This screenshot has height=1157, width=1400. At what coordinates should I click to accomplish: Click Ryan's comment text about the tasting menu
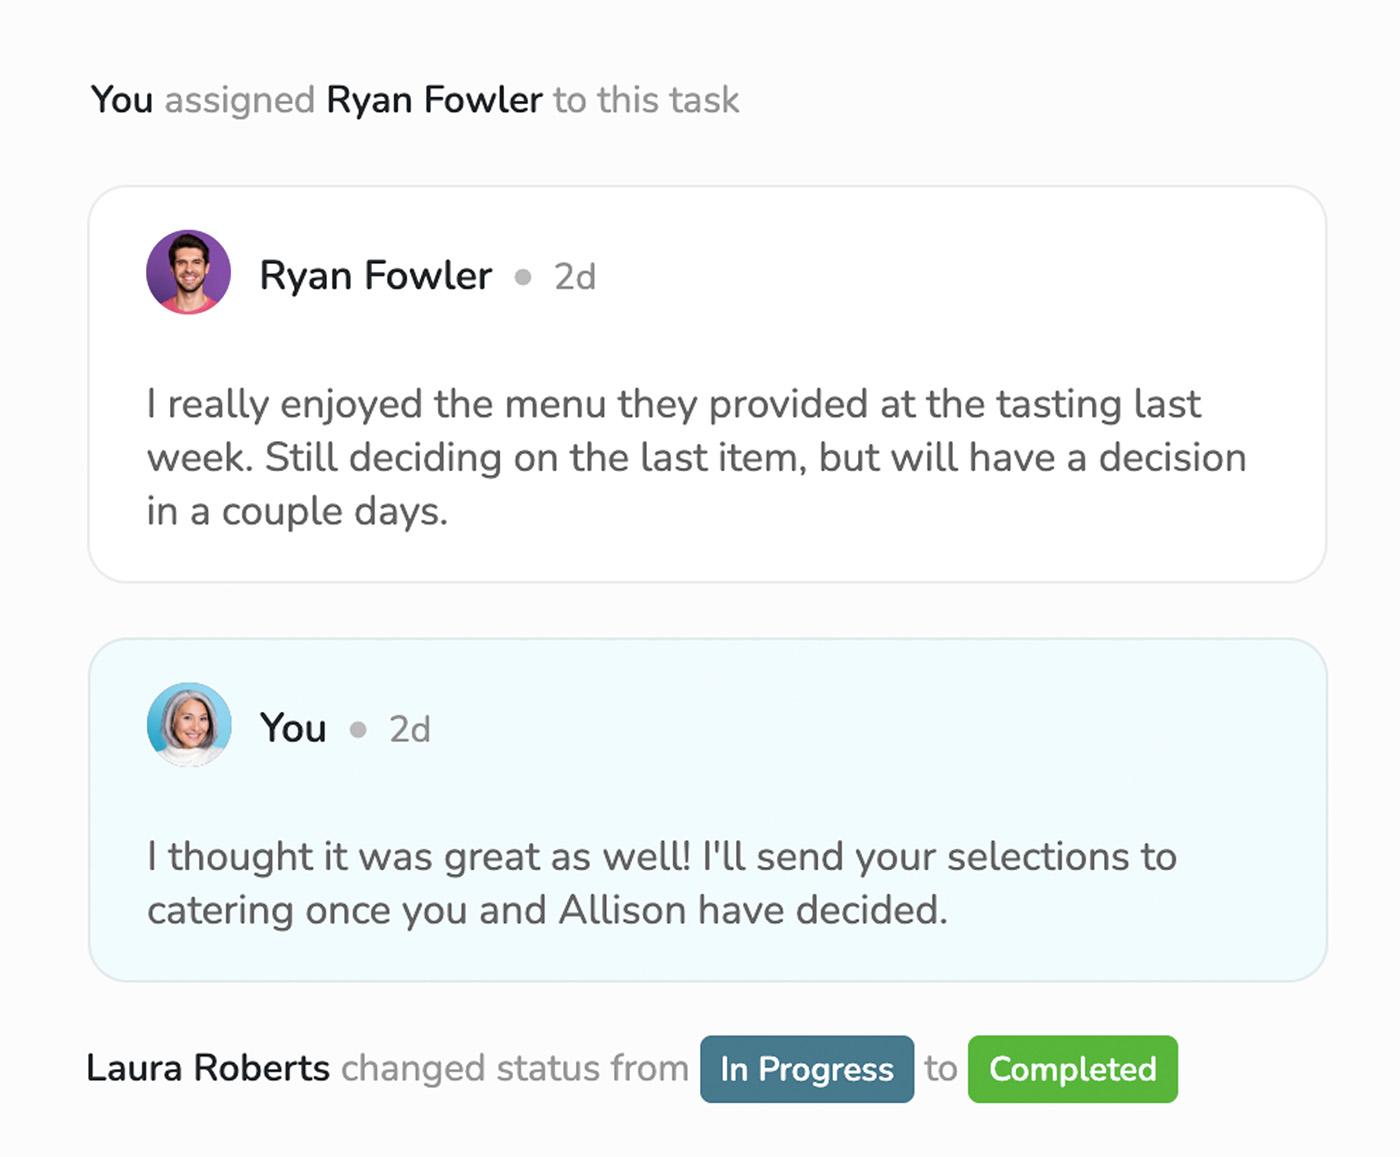[x=697, y=458]
